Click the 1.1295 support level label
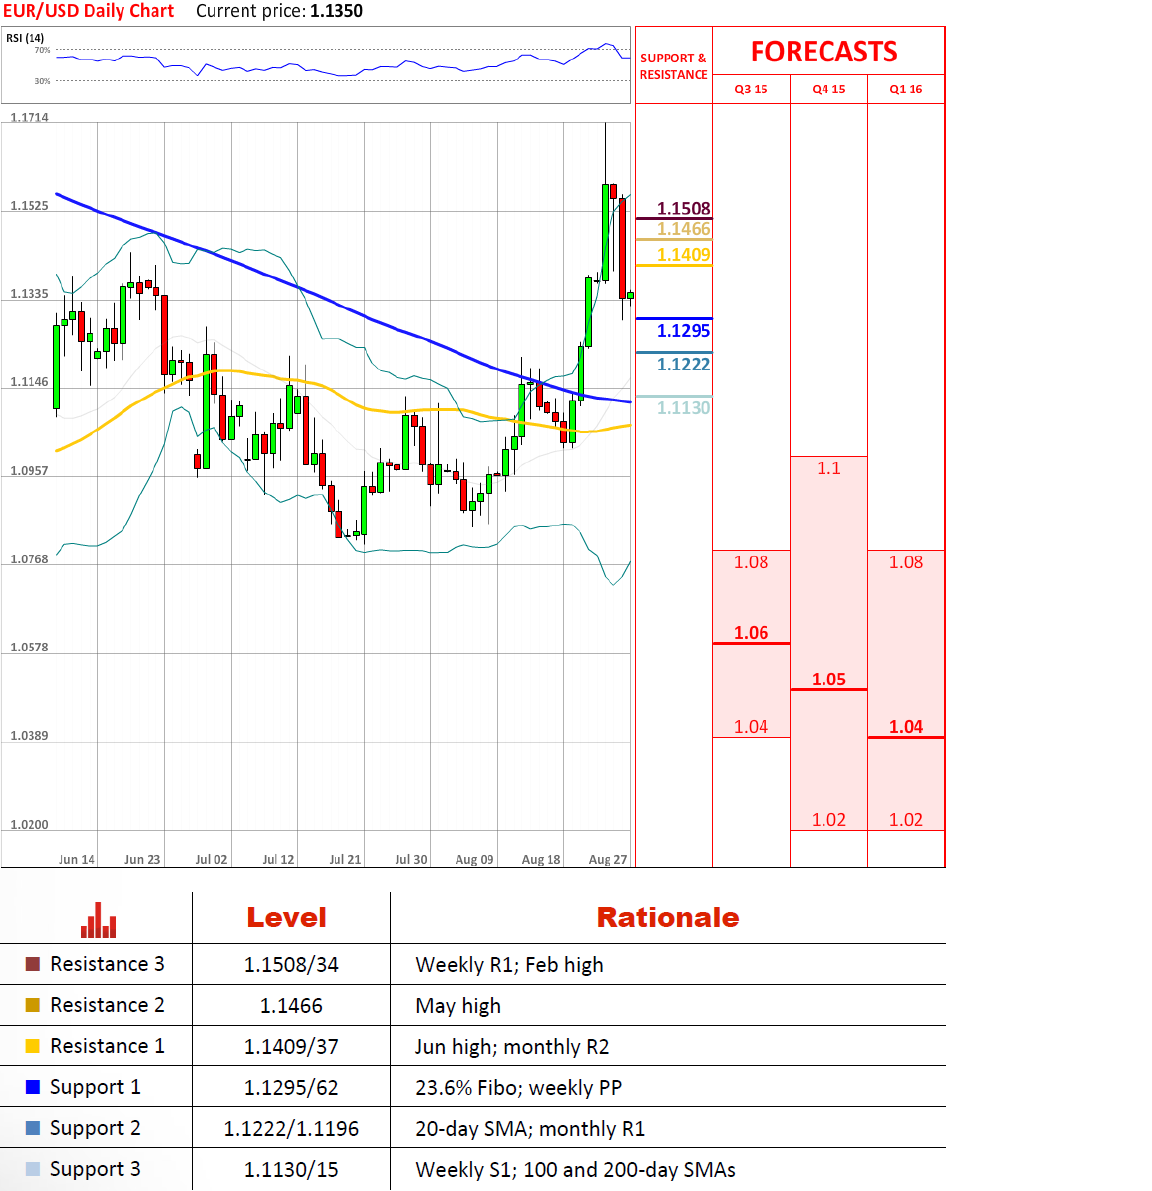 click(x=683, y=330)
